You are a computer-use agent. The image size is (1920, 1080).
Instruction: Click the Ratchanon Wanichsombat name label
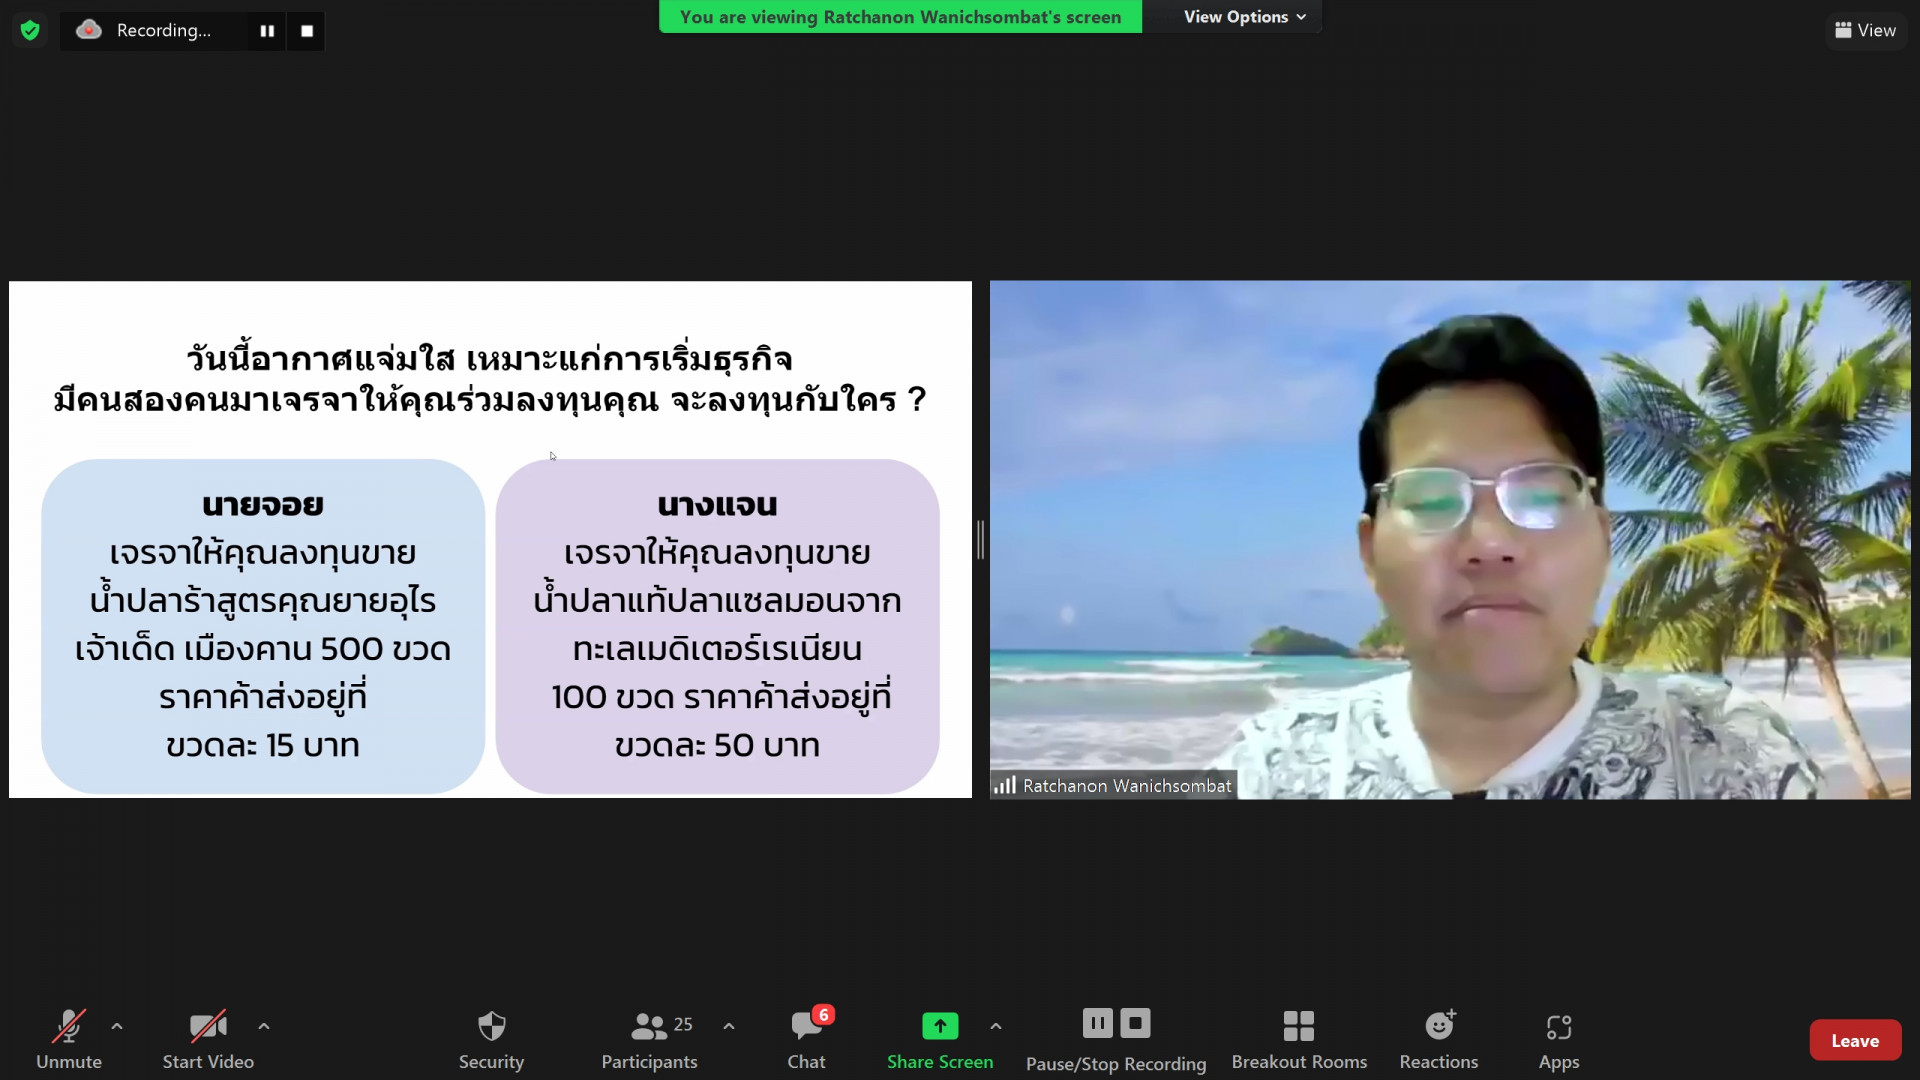[1127, 786]
